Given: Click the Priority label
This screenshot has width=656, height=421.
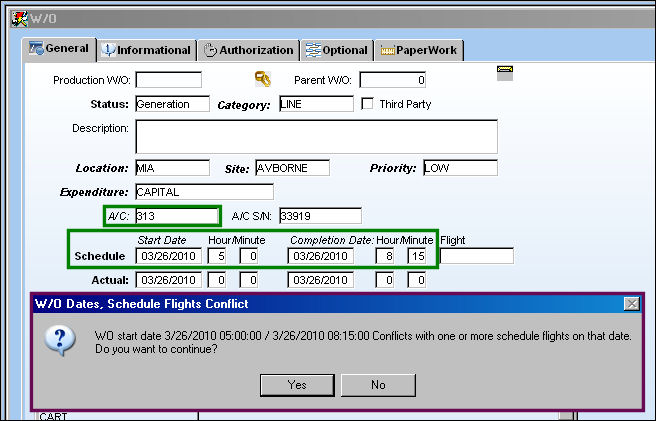Looking at the screenshot, I should (x=393, y=168).
